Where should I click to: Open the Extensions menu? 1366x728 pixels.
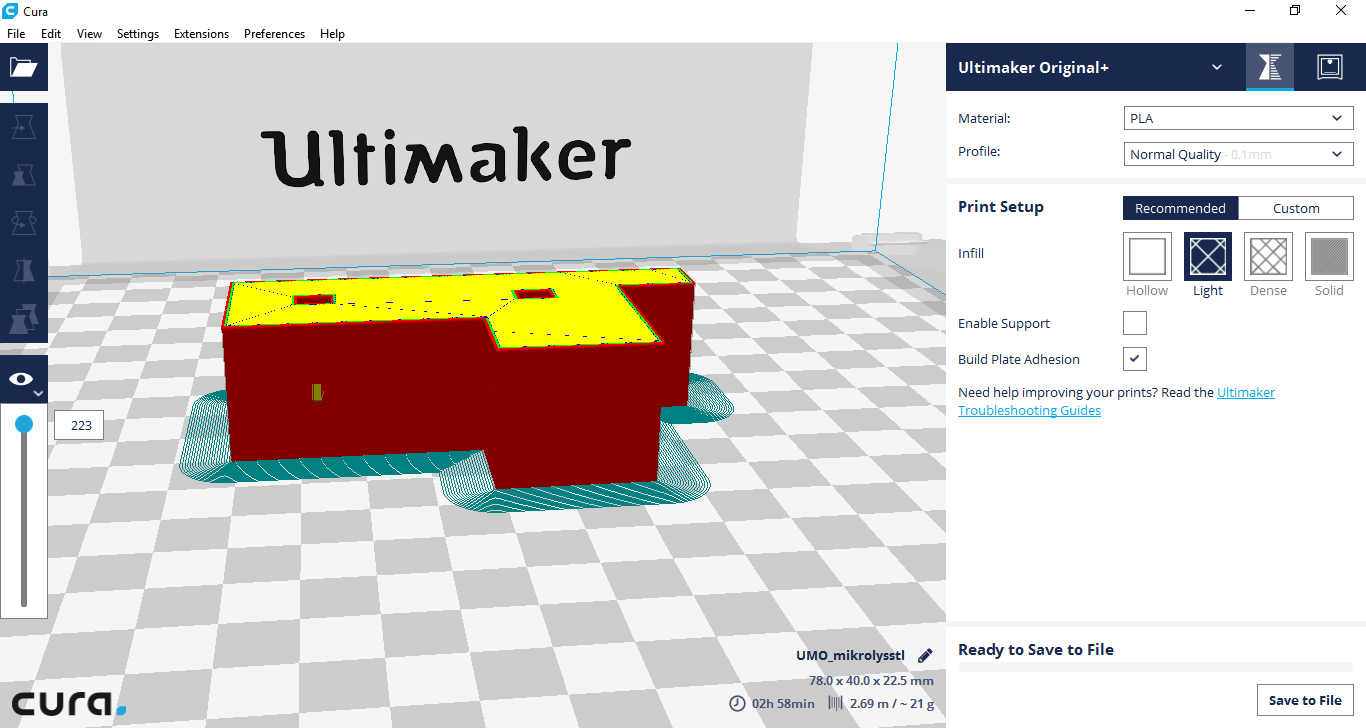pos(201,33)
